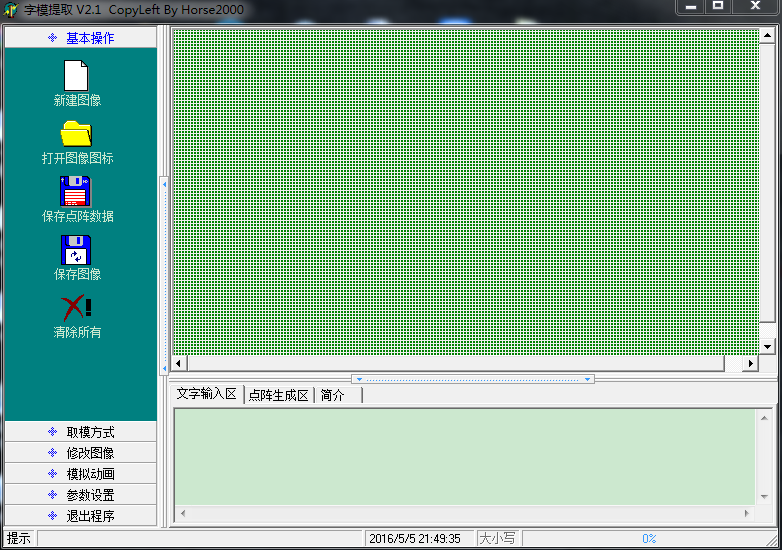Viewport: 782px width, 550px height.
Task: Switch to the 文字输入区 tab
Action: click(206, 394)
